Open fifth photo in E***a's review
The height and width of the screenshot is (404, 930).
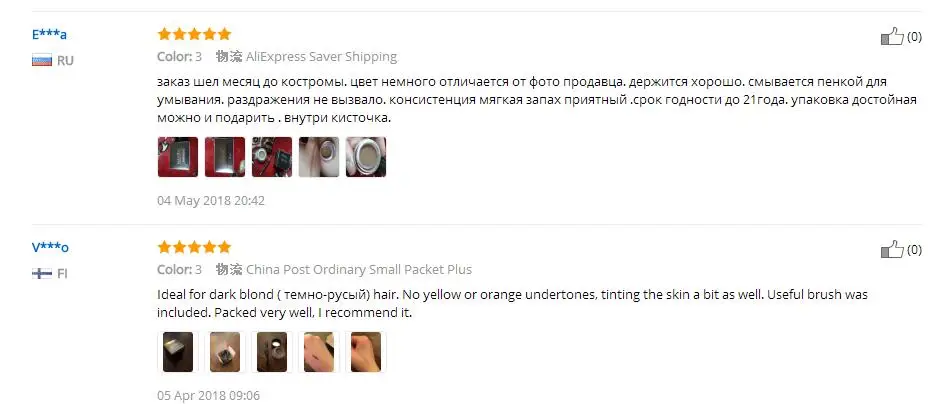366,157
